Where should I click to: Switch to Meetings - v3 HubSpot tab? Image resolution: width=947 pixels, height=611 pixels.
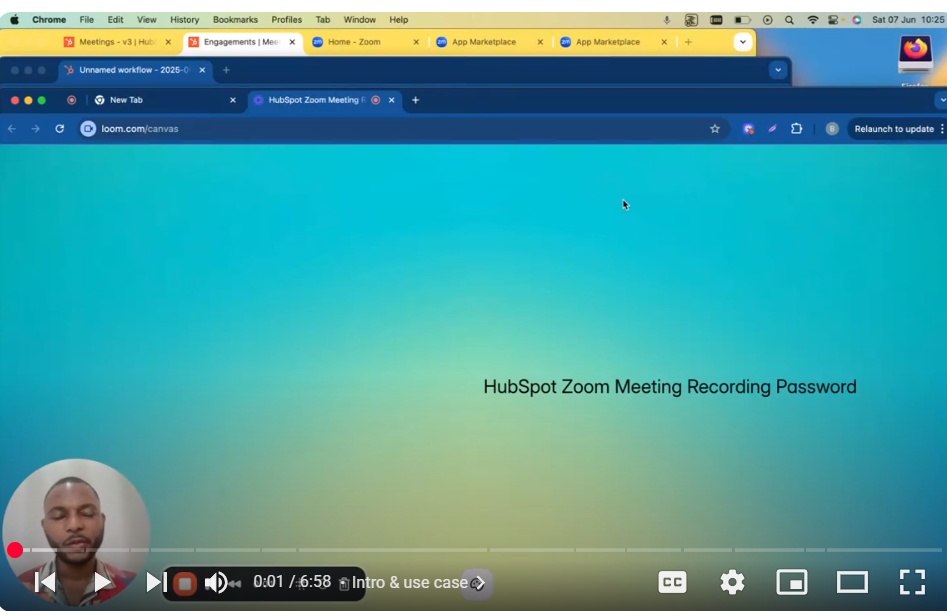point(118,42)
